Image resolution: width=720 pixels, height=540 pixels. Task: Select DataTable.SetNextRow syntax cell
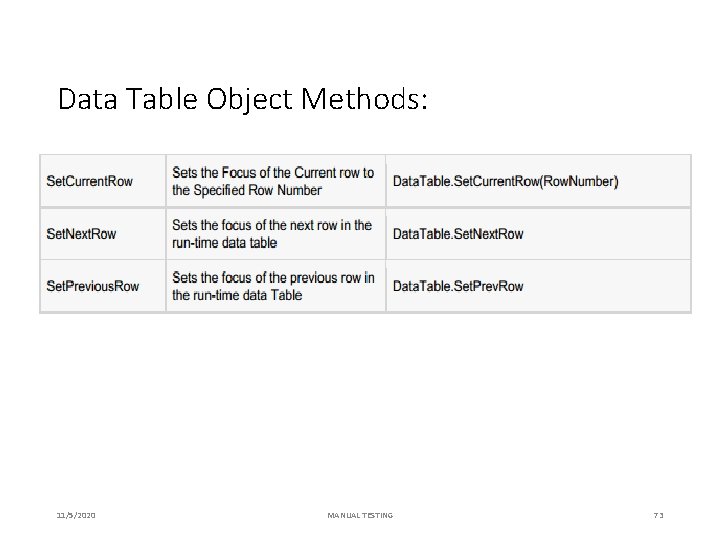click(538, 234)
